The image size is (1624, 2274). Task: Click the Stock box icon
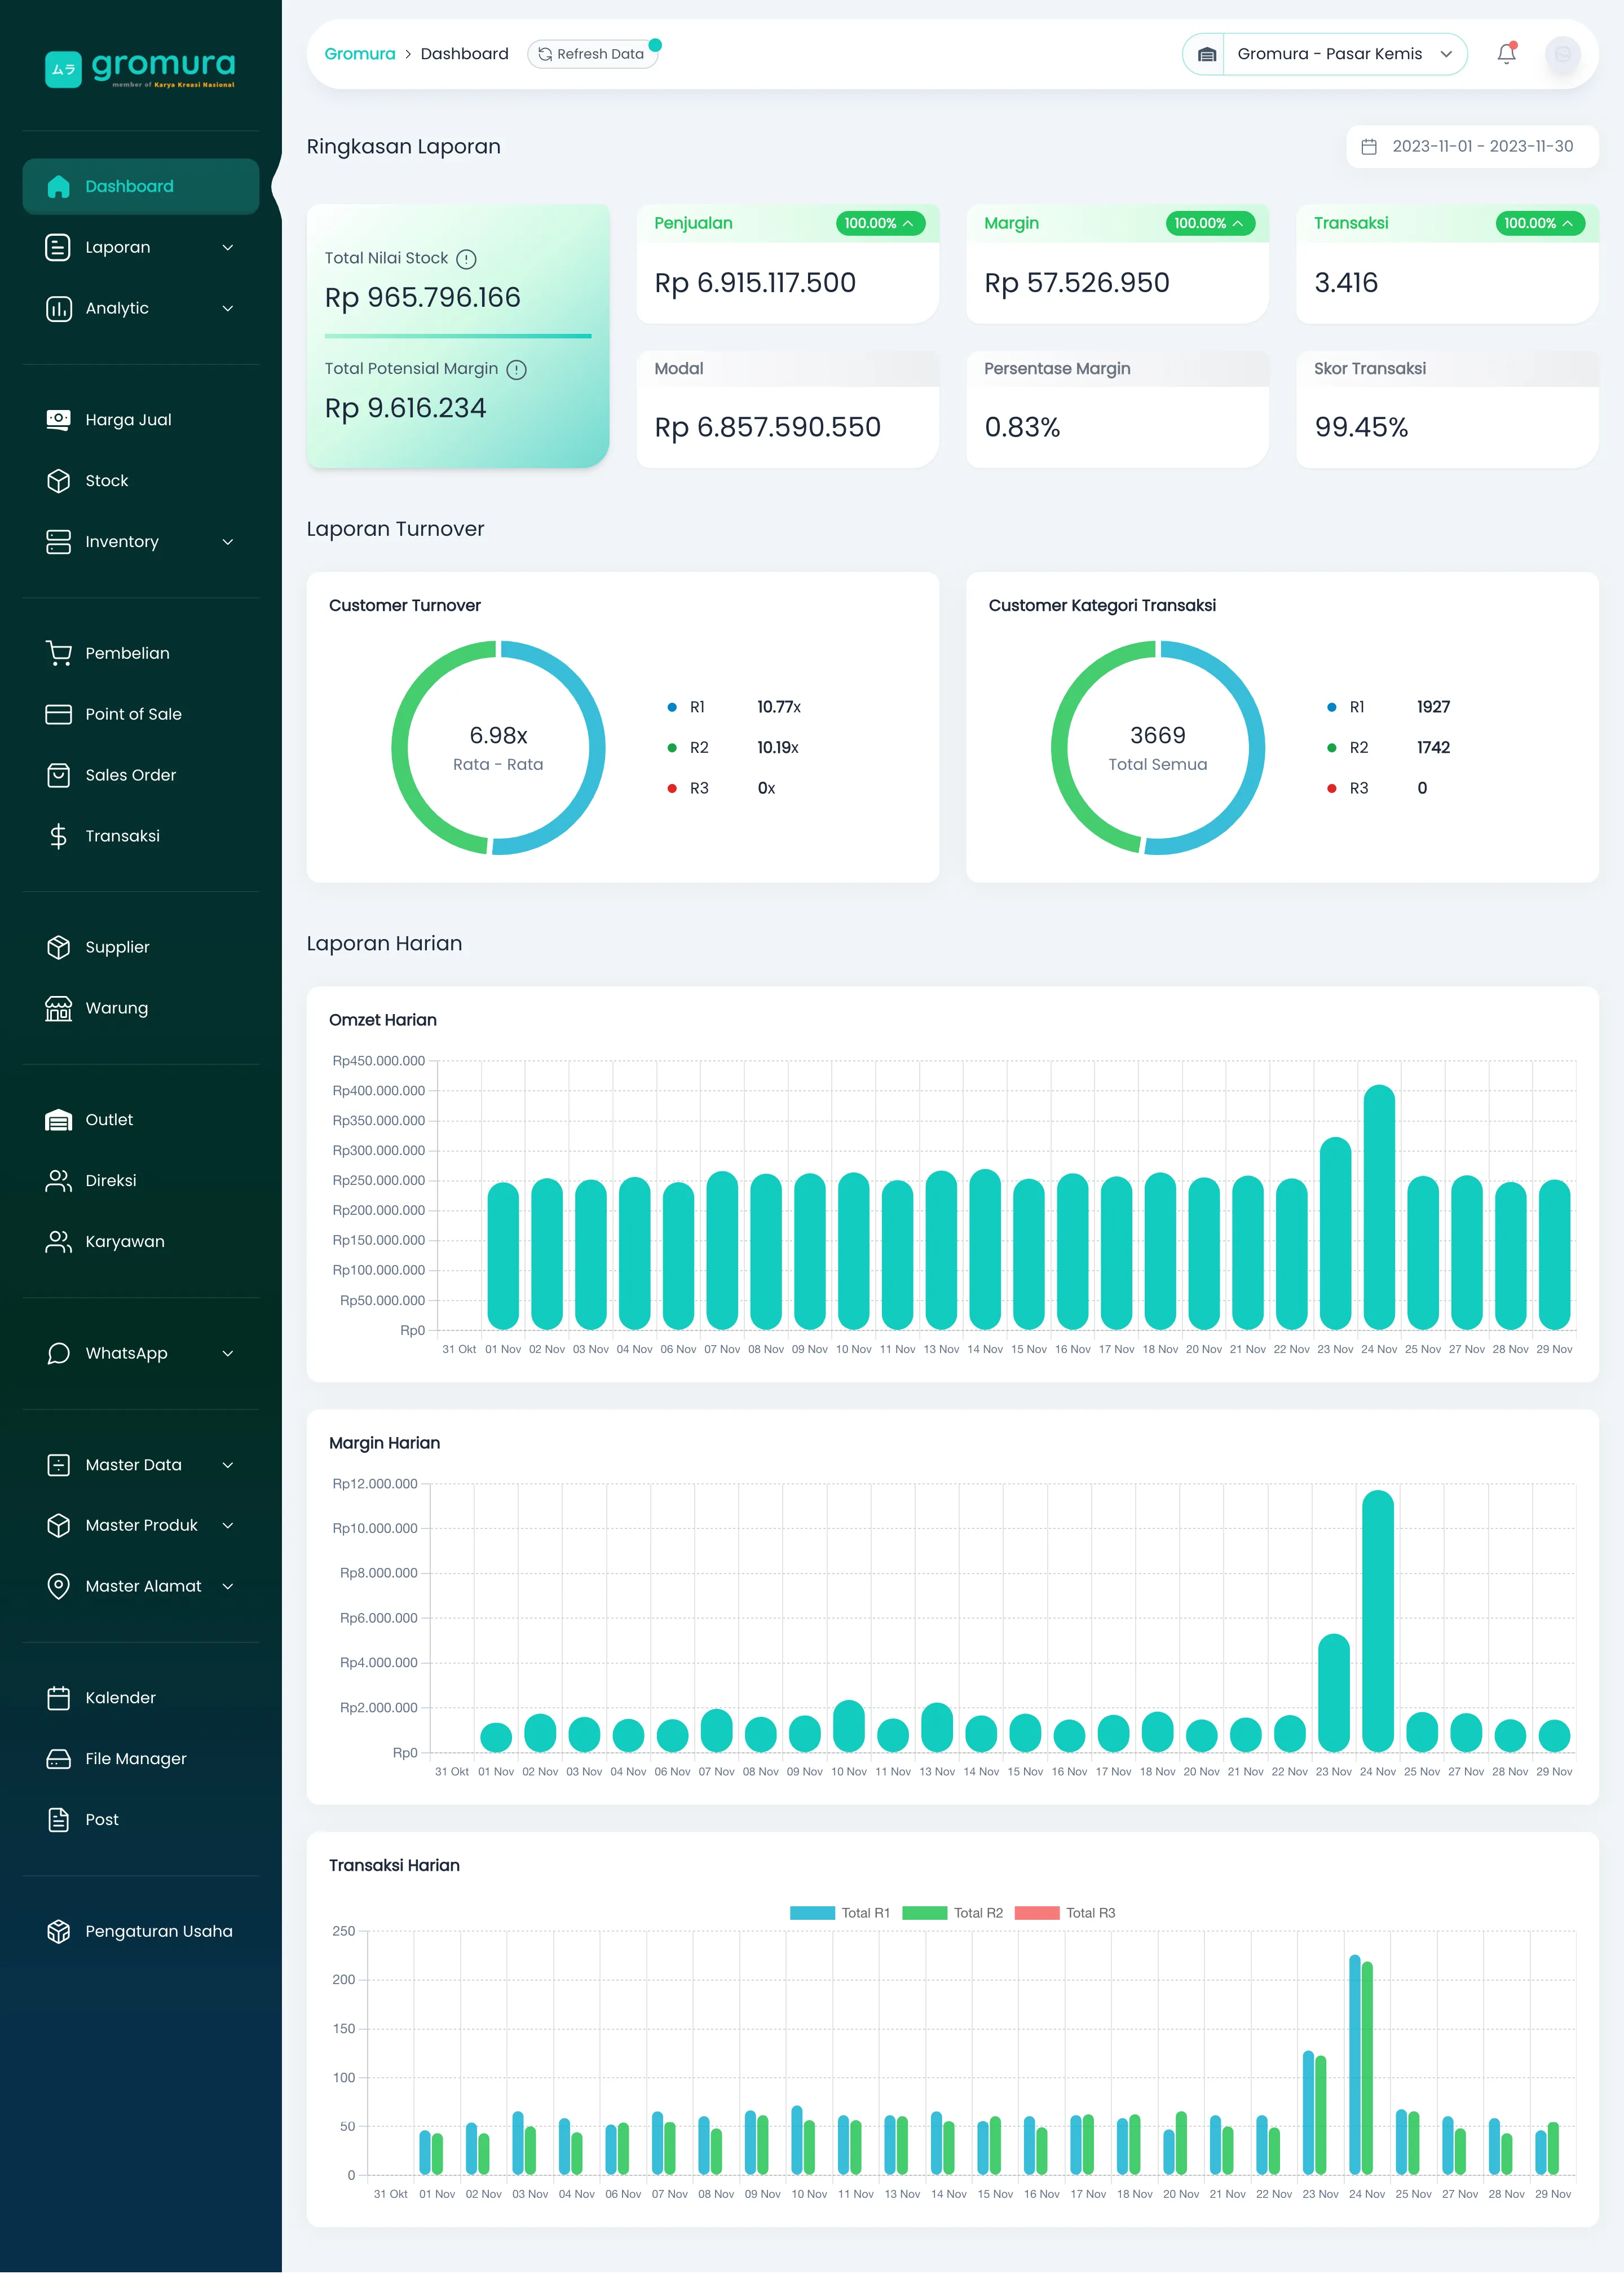click(58, 481)
